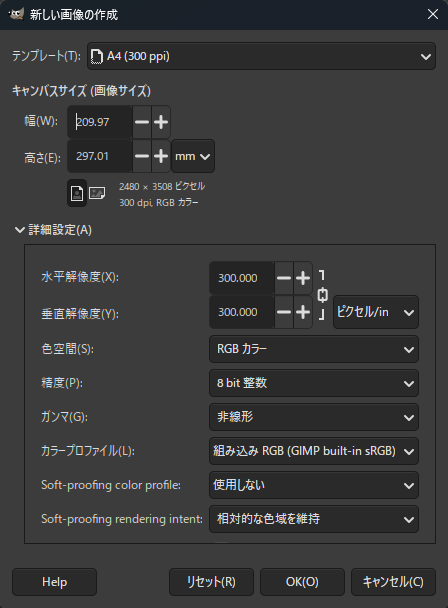The width and height of the screenshot is (448, 608).
Task: Increase width with plus button
Action: click(161, 122)
